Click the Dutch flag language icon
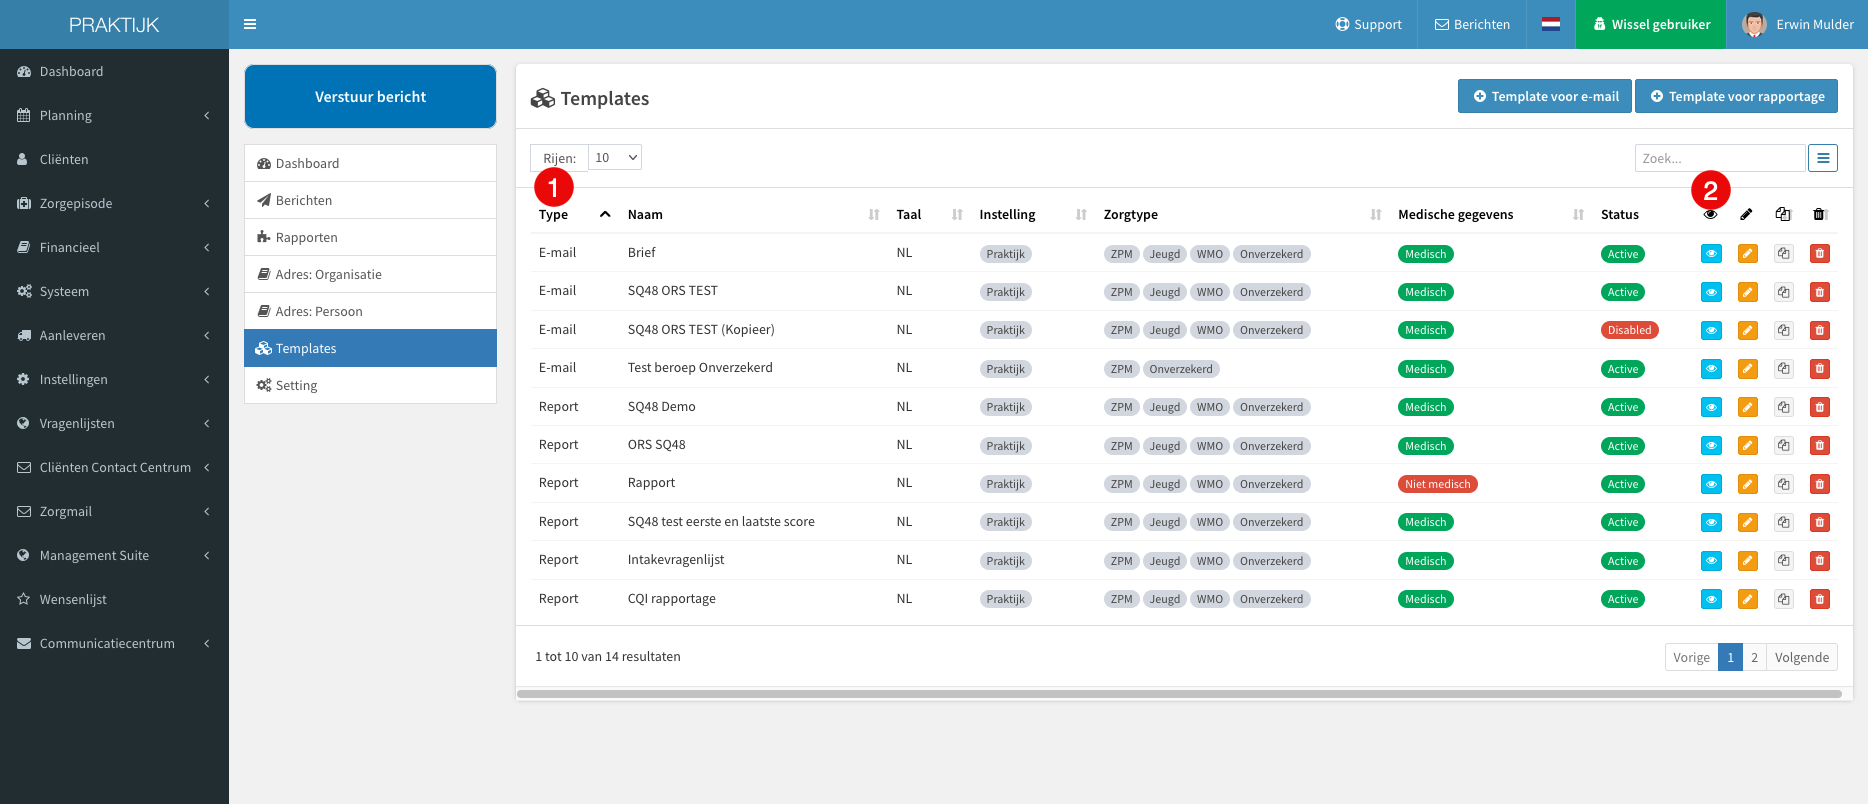The height and width of the screenshot is (804, 1868). [1551, 24]
